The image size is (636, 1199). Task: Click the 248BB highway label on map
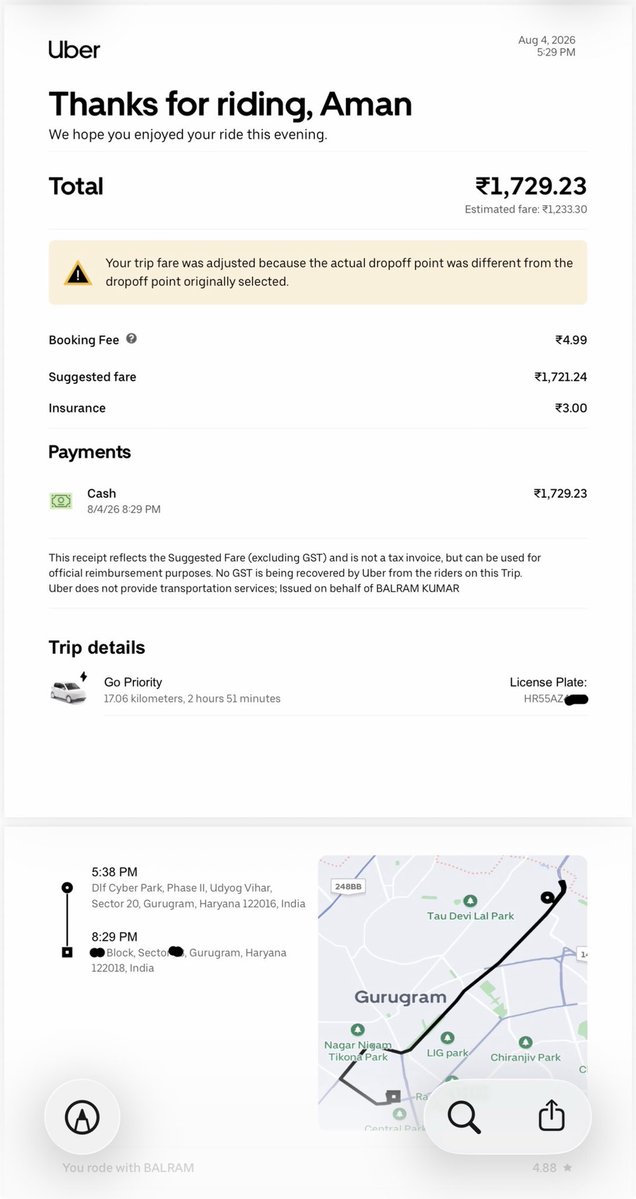click(x=347, y=886)
